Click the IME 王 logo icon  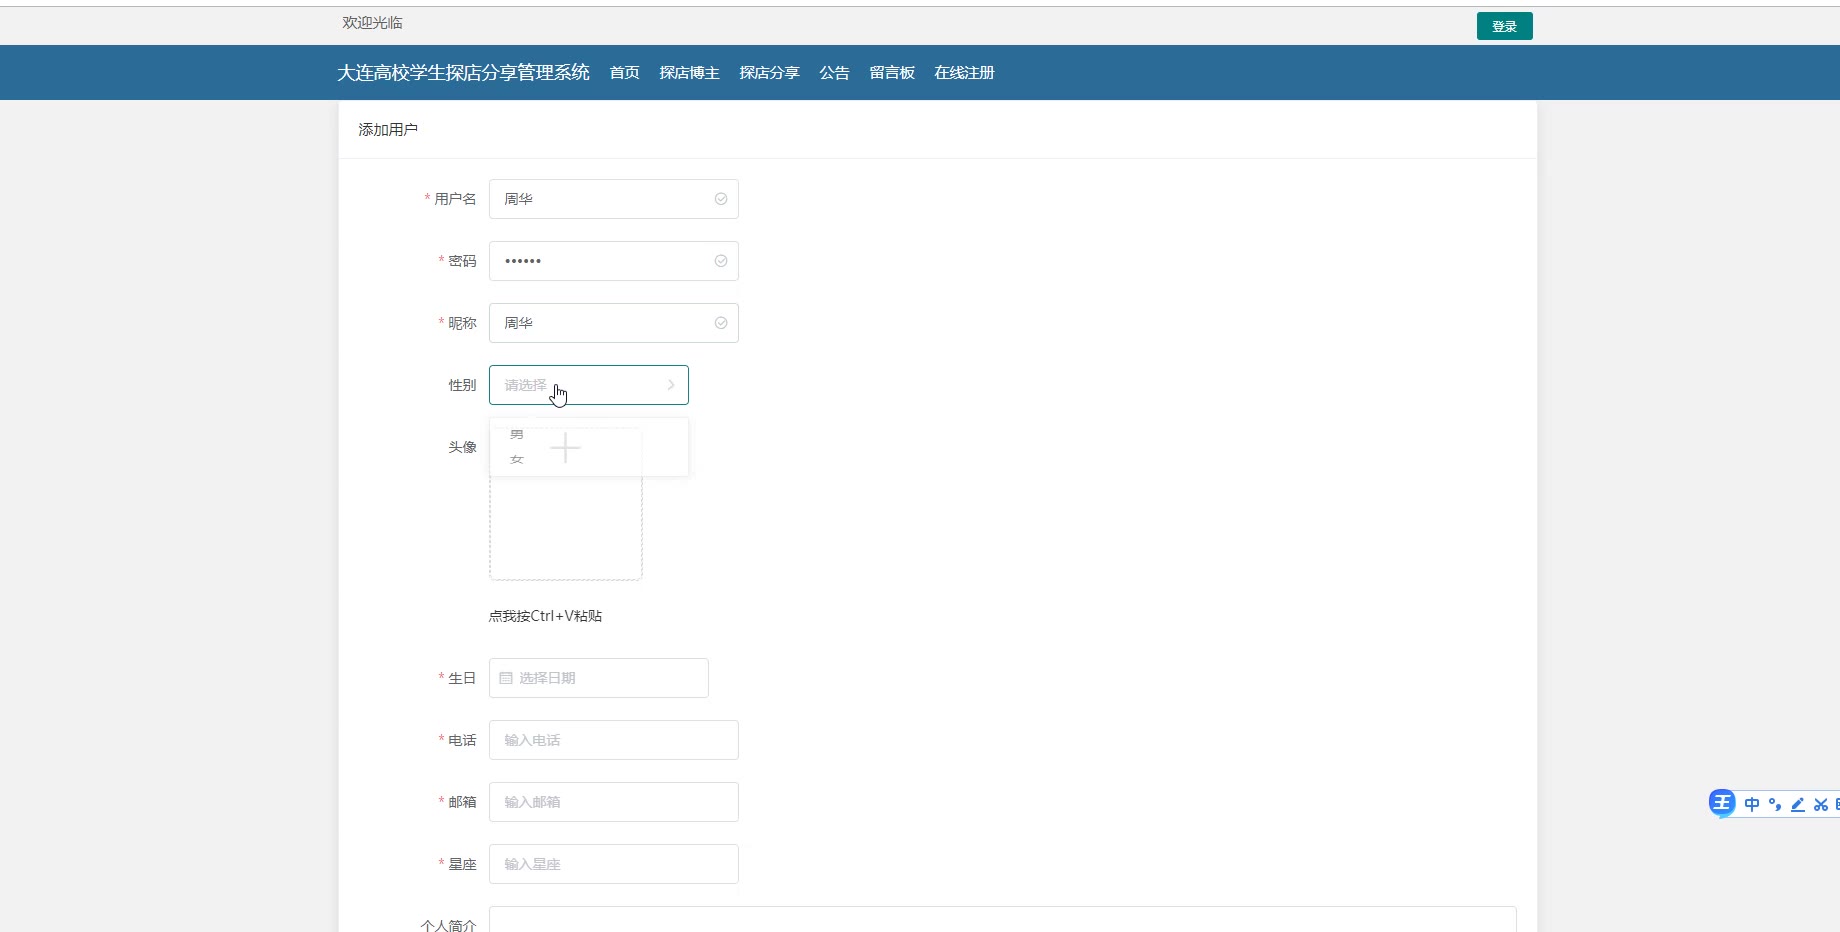[1722, 803]
